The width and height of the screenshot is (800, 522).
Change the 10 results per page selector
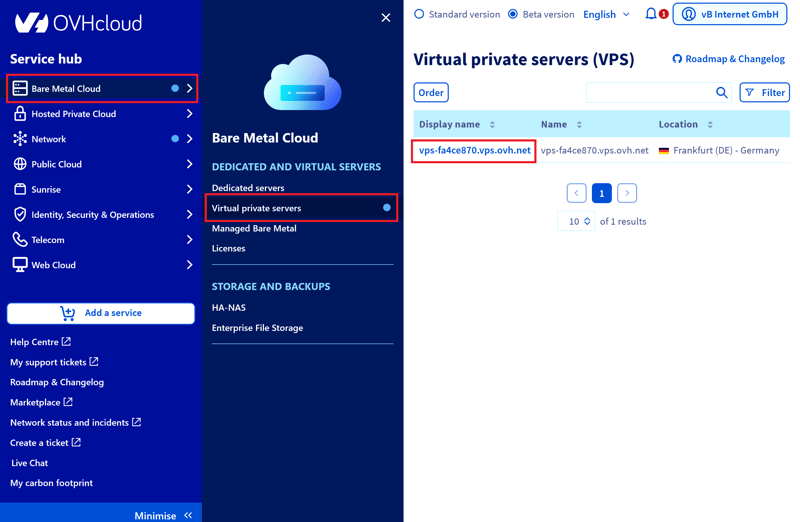click(x=576, y=221)
